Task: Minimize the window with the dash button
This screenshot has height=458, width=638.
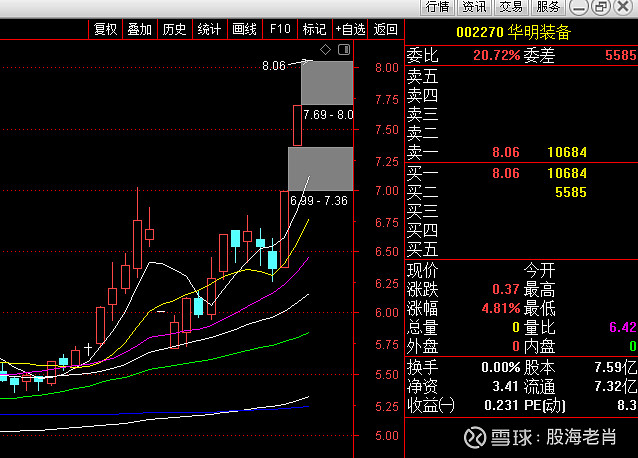Action: coord(579,7)
